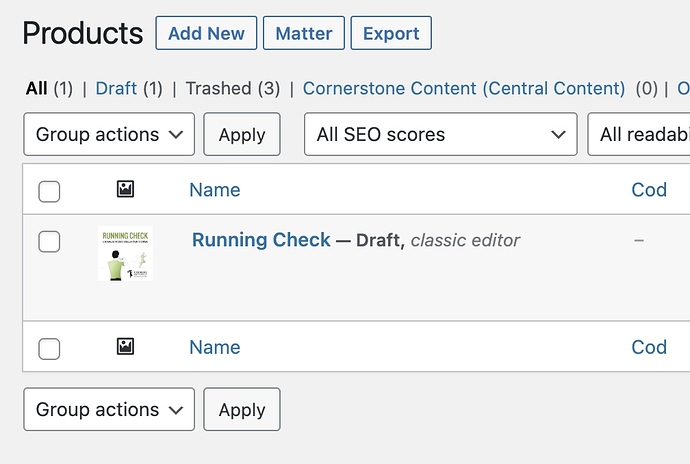
Task: Sort by Name column in table header
Action: point(214,189)
